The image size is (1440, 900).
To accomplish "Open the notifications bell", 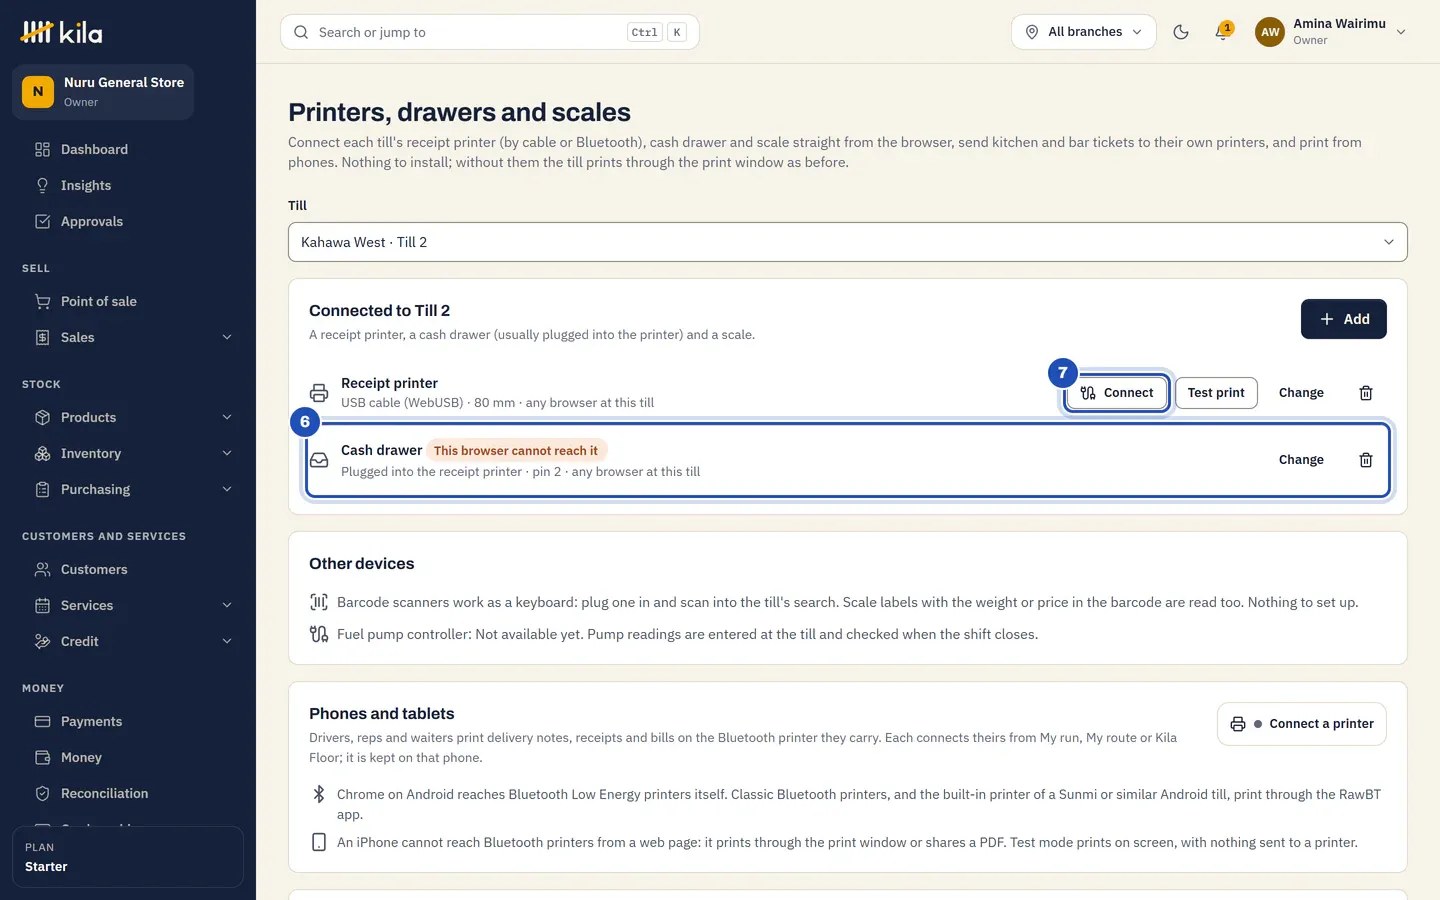I will 1222,32.
